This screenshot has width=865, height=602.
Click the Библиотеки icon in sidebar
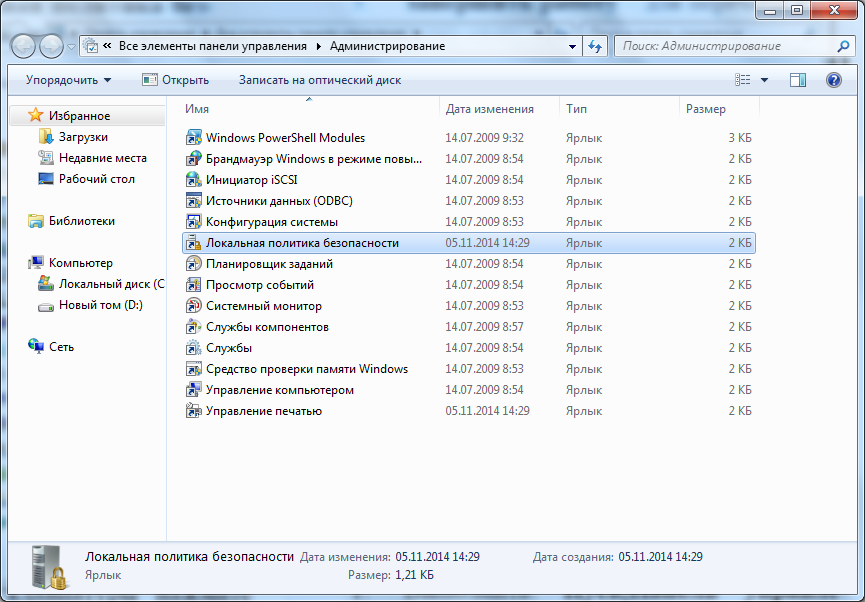coord(36,221)
